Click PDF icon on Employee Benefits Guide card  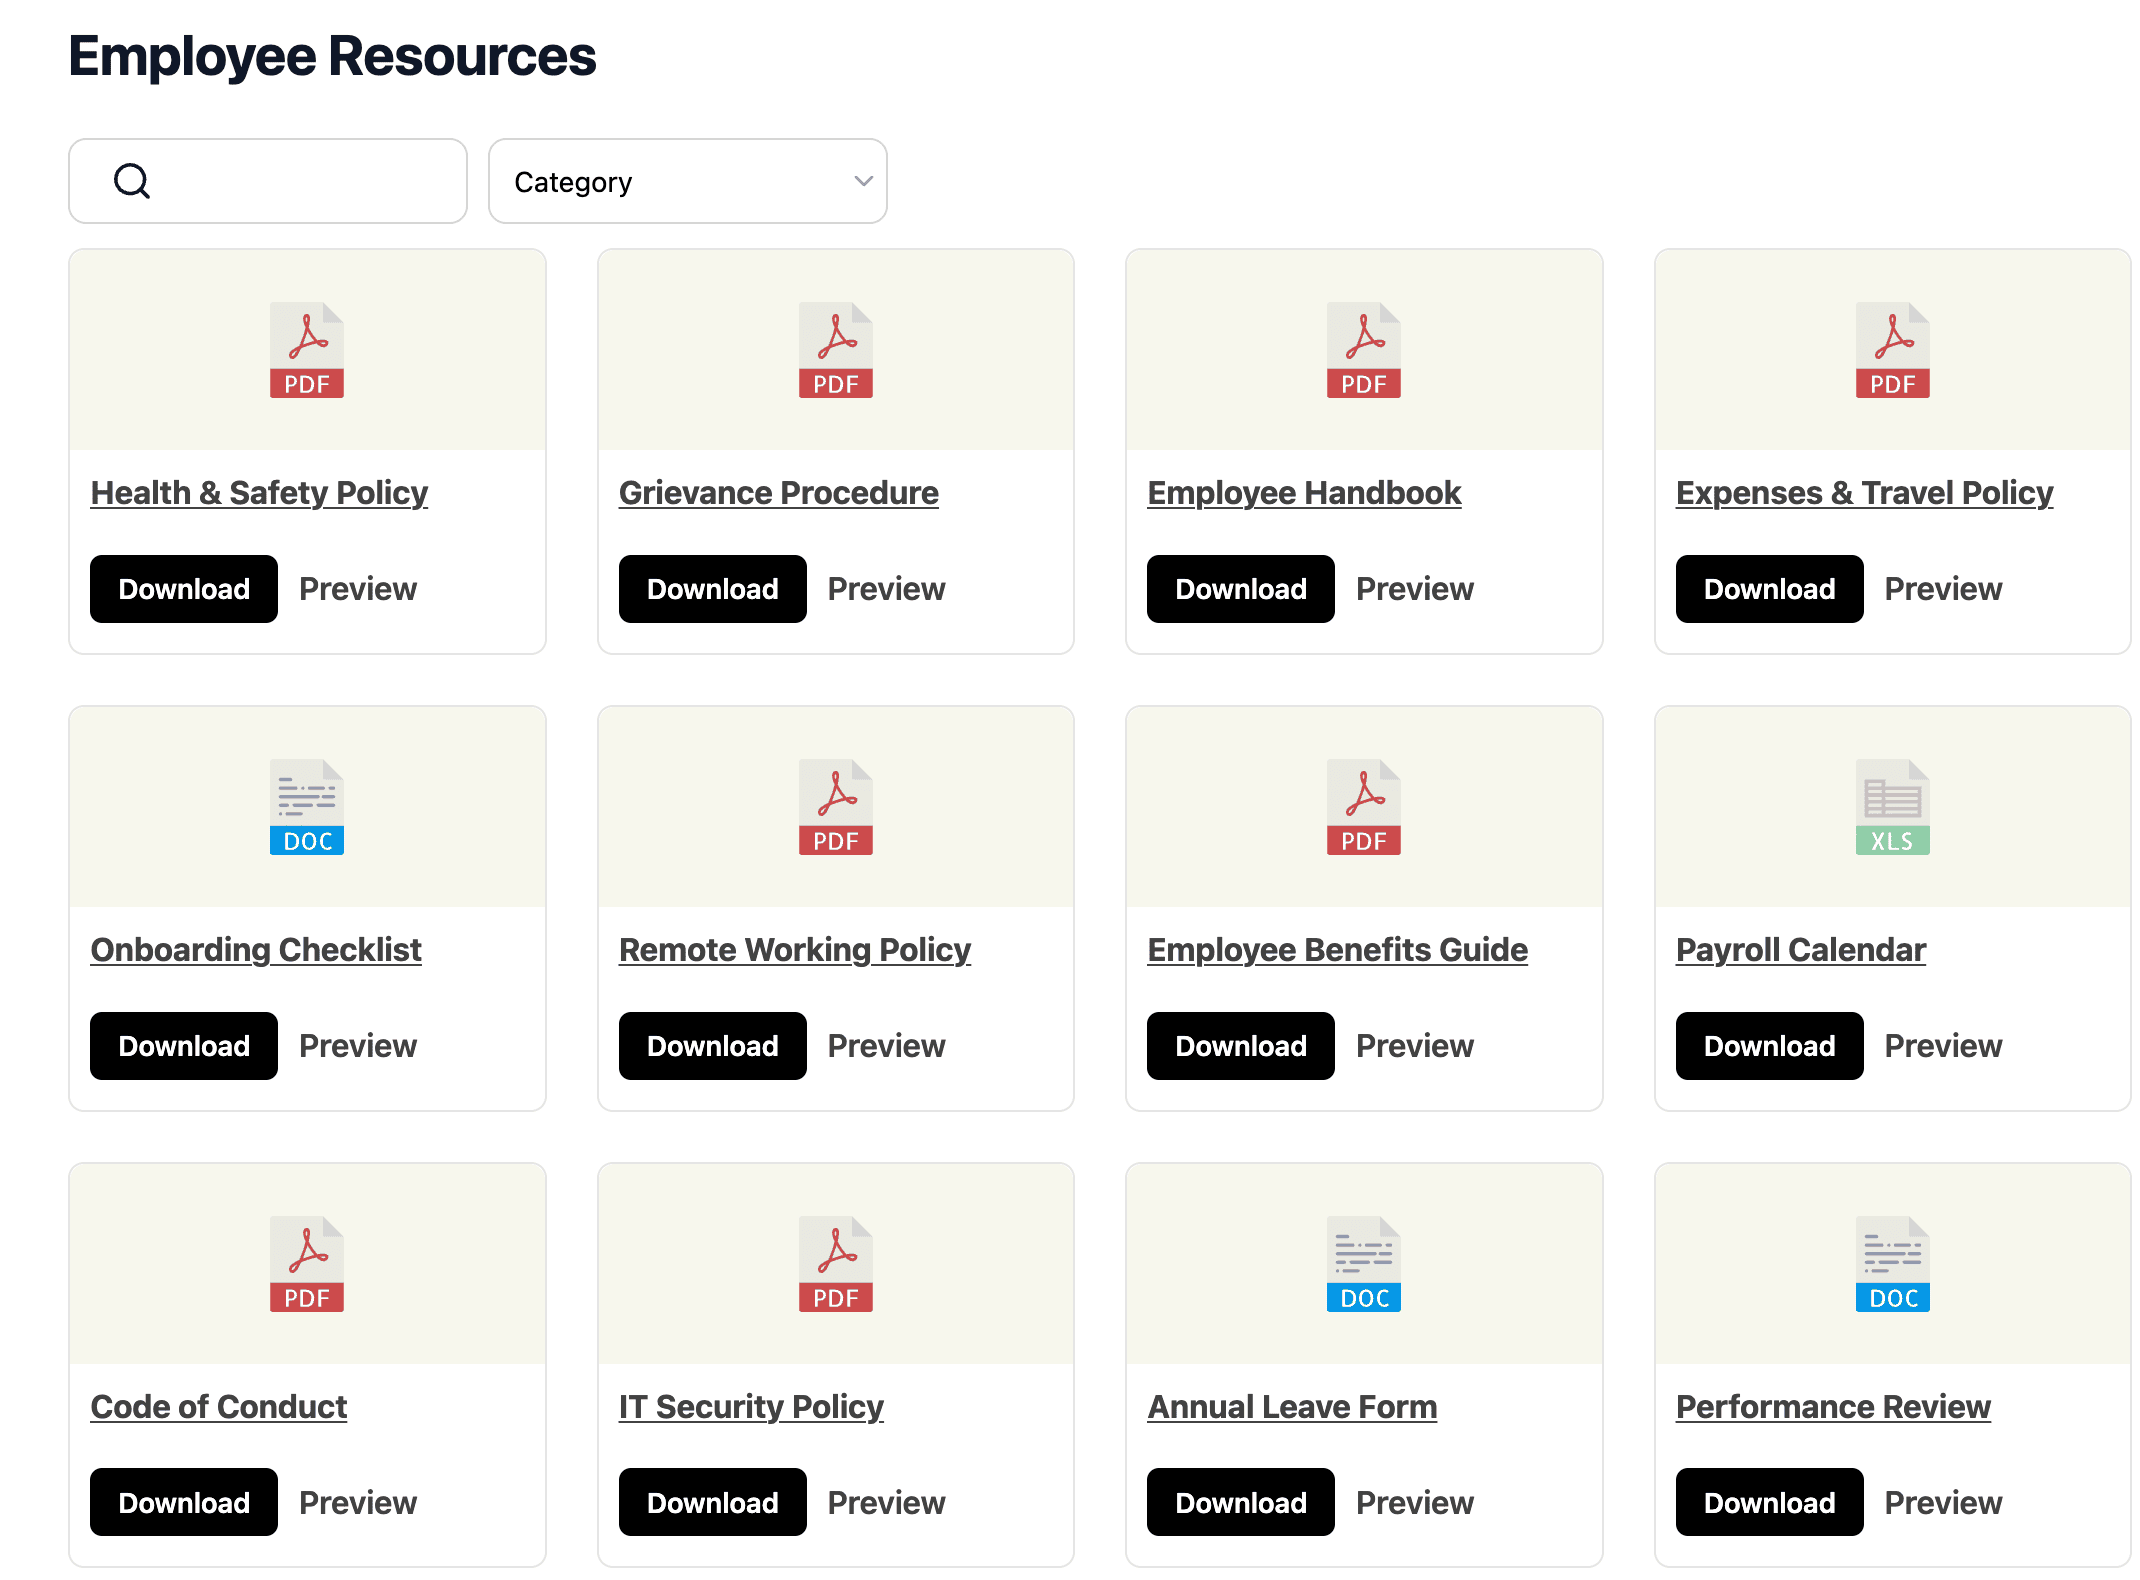[1364, 807]
